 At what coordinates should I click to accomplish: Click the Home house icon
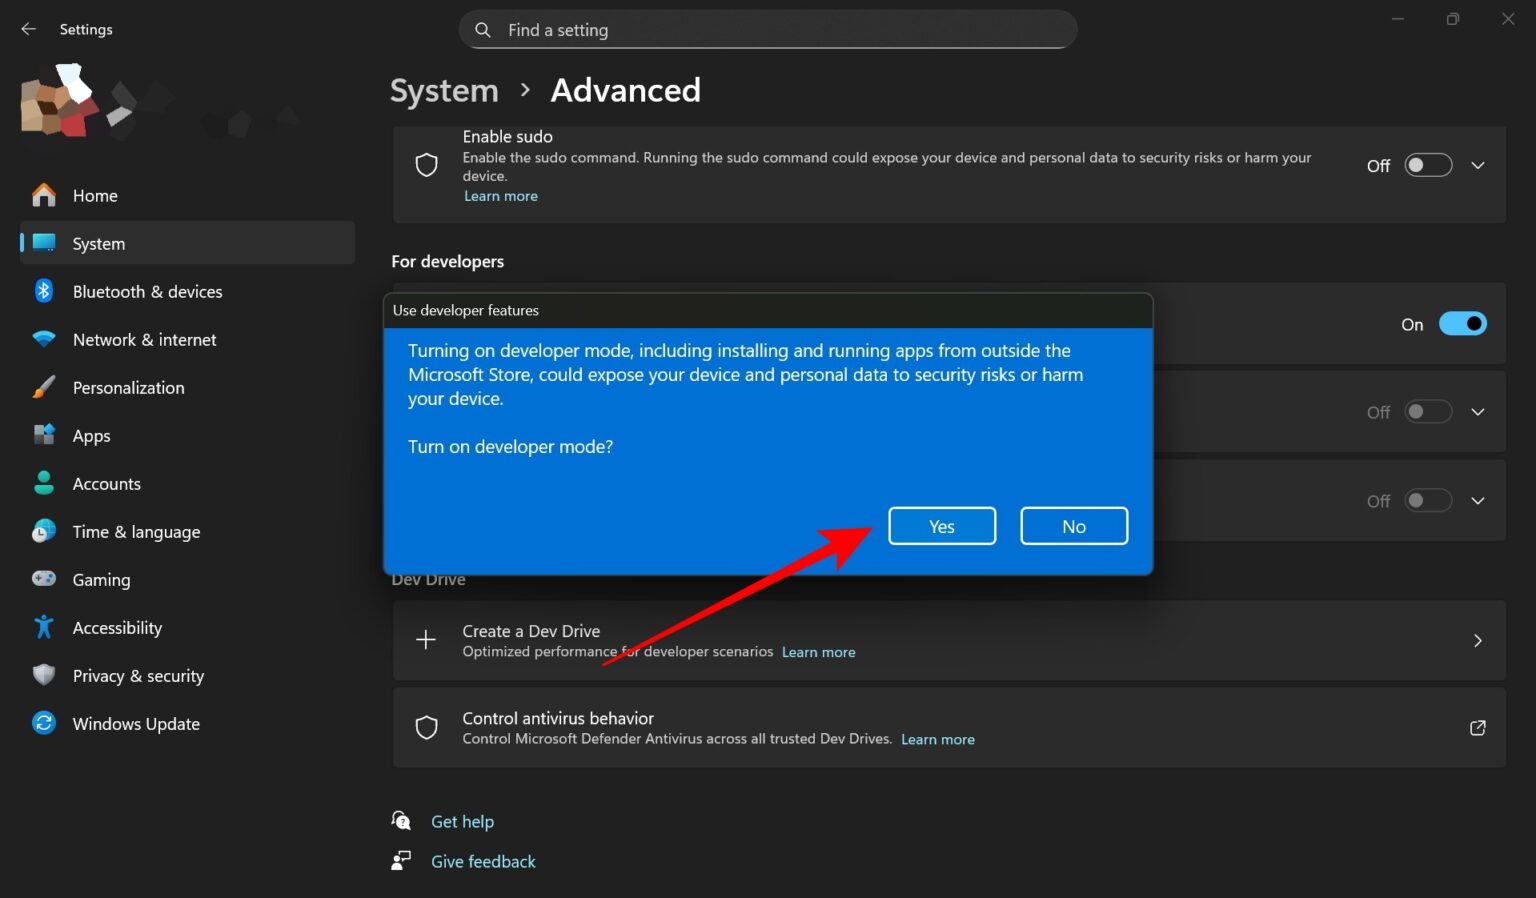pyautogui.click(x=44, y=195)
